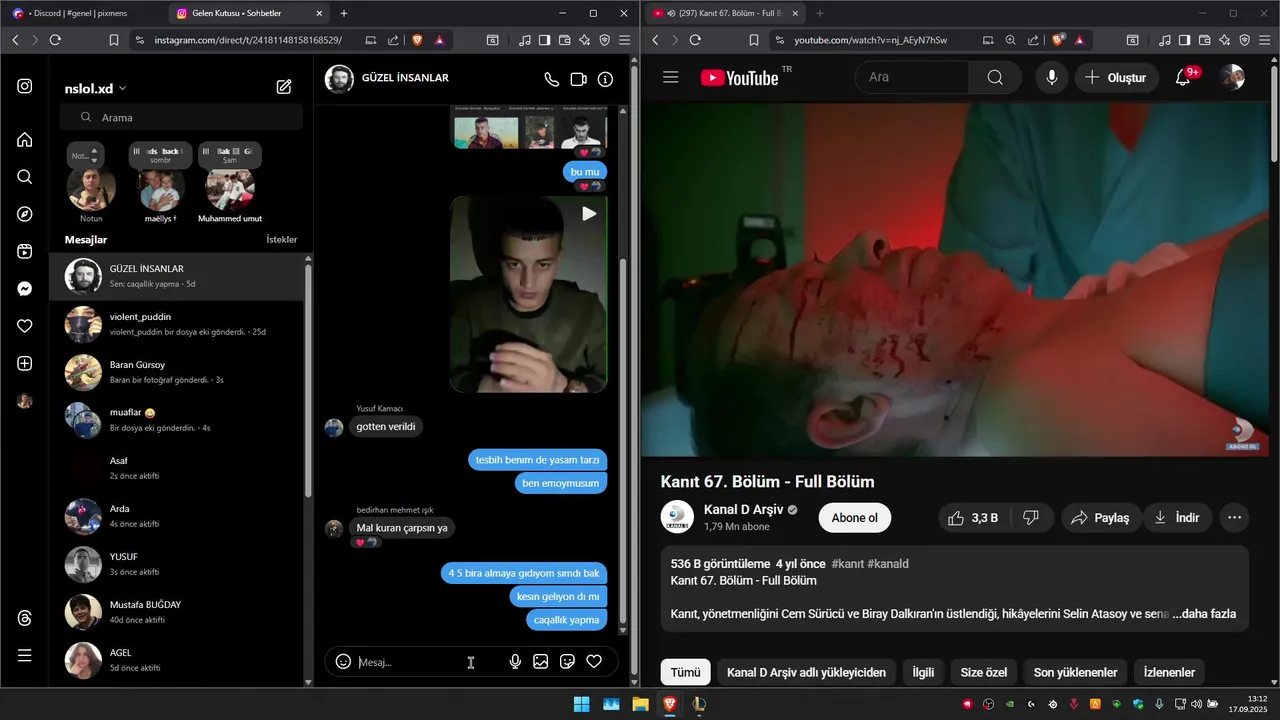Viewport: 1280px width, 720px height.
Task: Compose a new Instagram message
Action: click(x=284, y=87)
